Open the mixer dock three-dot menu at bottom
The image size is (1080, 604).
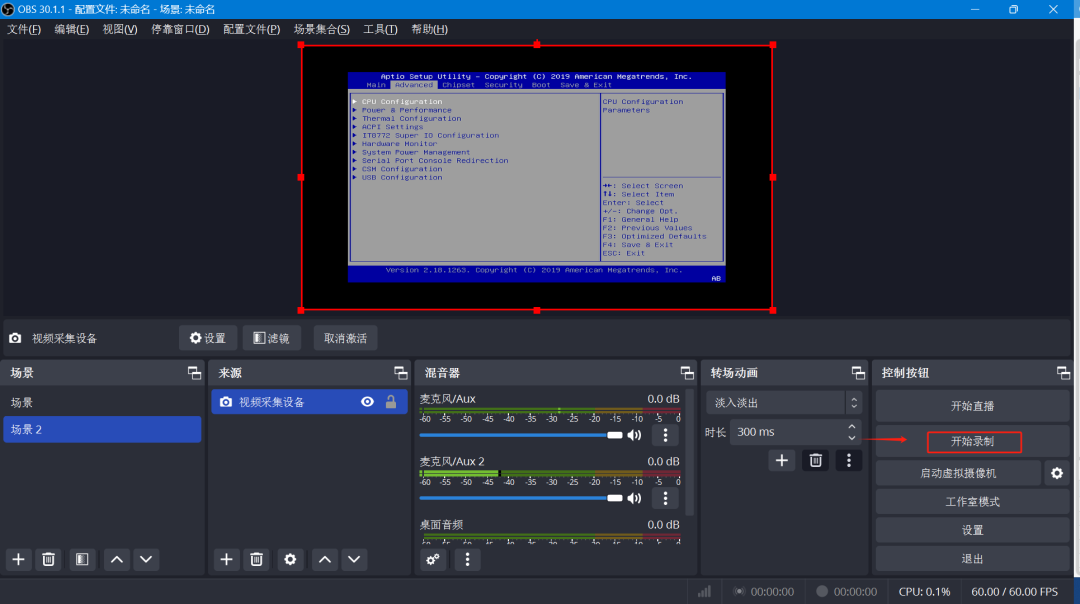pos(468,559)
